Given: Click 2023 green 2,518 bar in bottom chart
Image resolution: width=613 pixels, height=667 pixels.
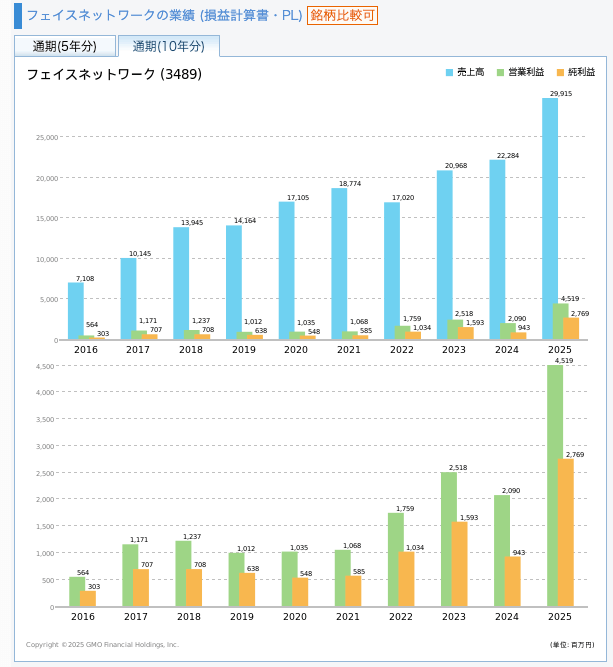Looking at the screenshot, I should (x=449, y=539).
